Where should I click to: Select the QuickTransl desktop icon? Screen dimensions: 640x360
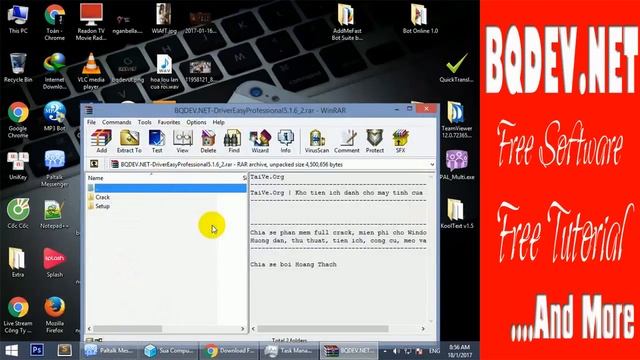click(x=457, y=68)
